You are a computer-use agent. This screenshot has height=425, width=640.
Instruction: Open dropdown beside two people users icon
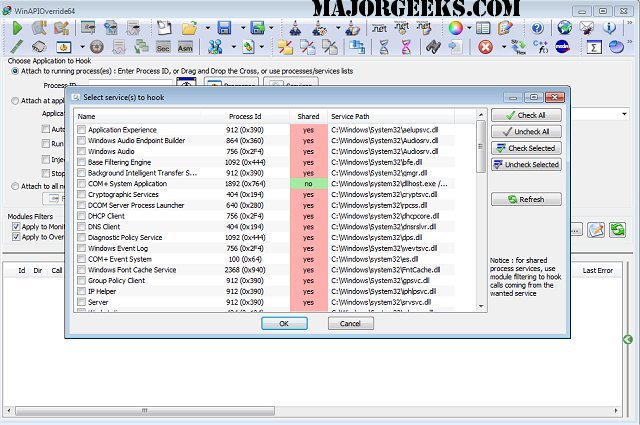(x=233, y=47)
